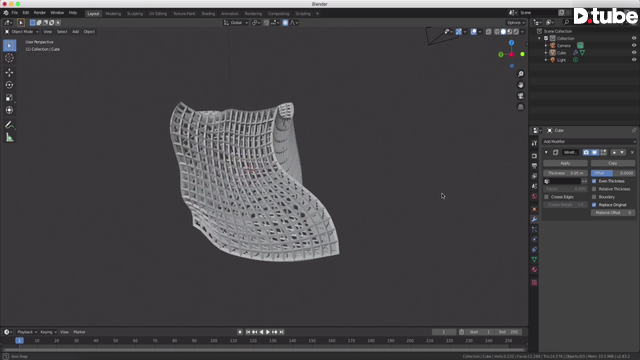Toggle camera view icon in viewport

pos(520,96)
